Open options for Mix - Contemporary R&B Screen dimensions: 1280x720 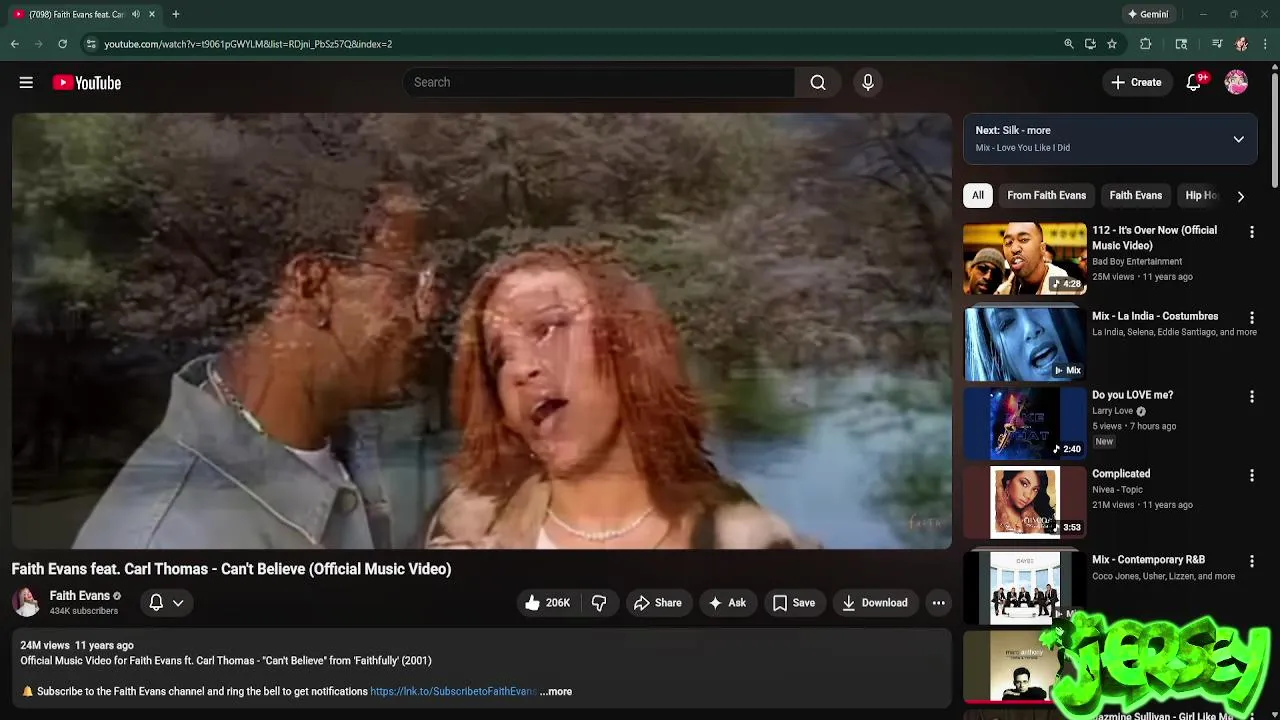(x=1251, y=562)
